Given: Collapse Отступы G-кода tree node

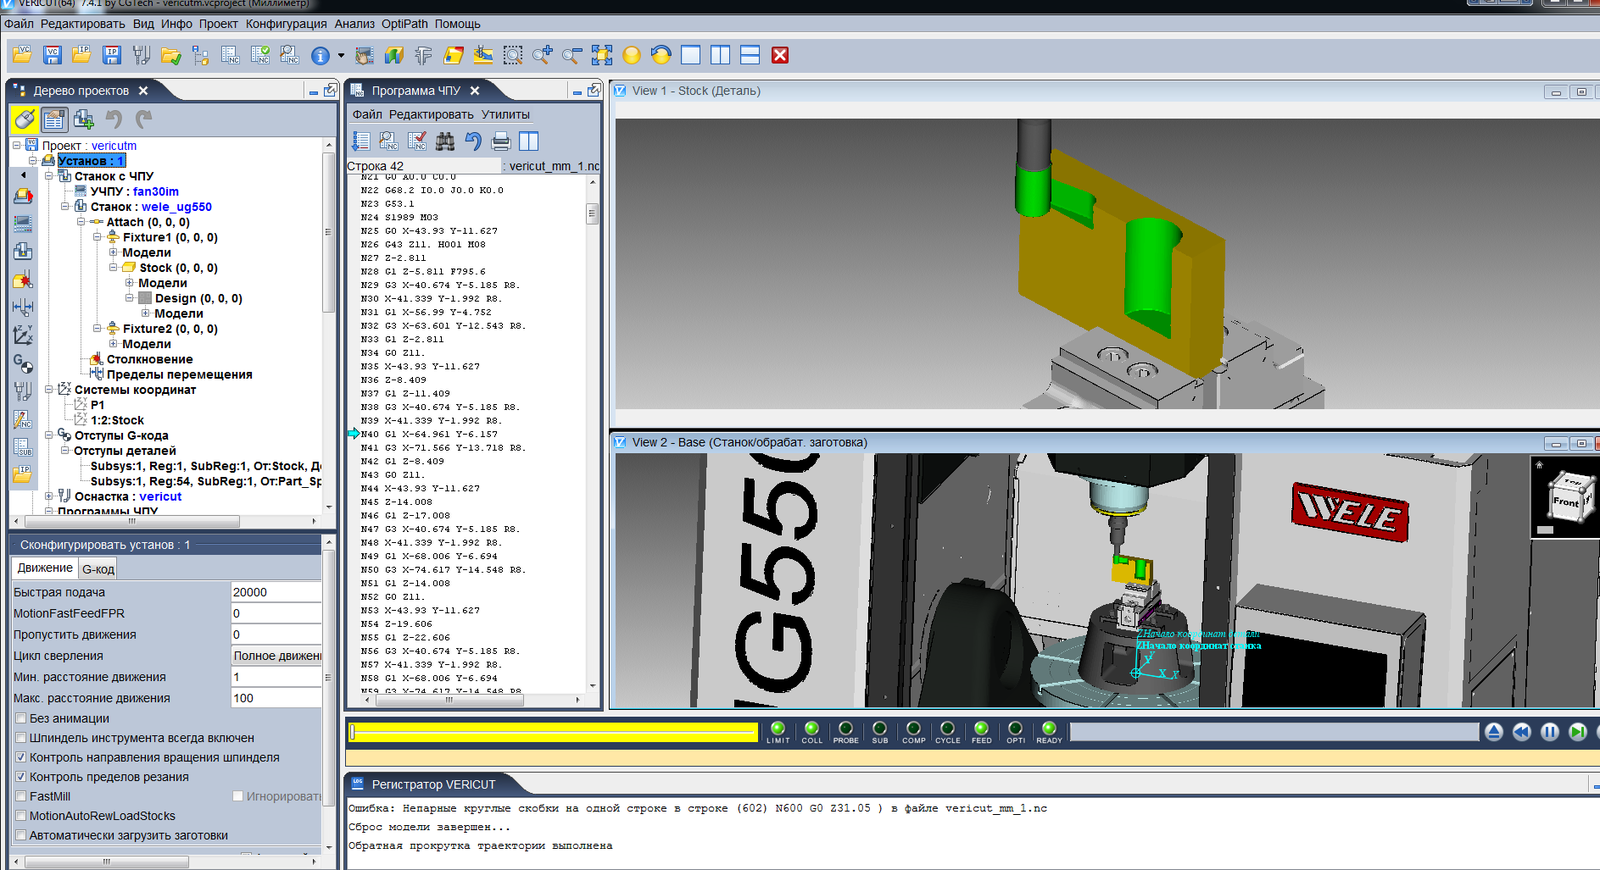Looking at the screenshot, I should 49,435.
